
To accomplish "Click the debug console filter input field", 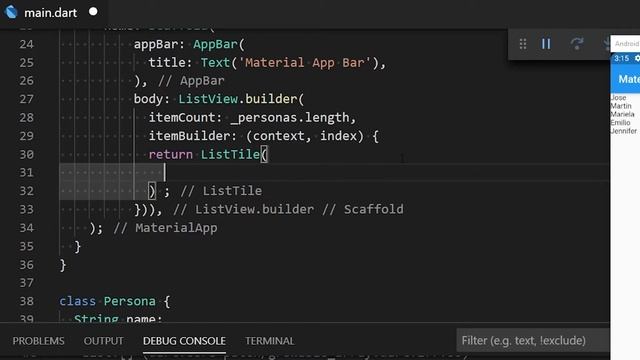I will coord(533,340).
